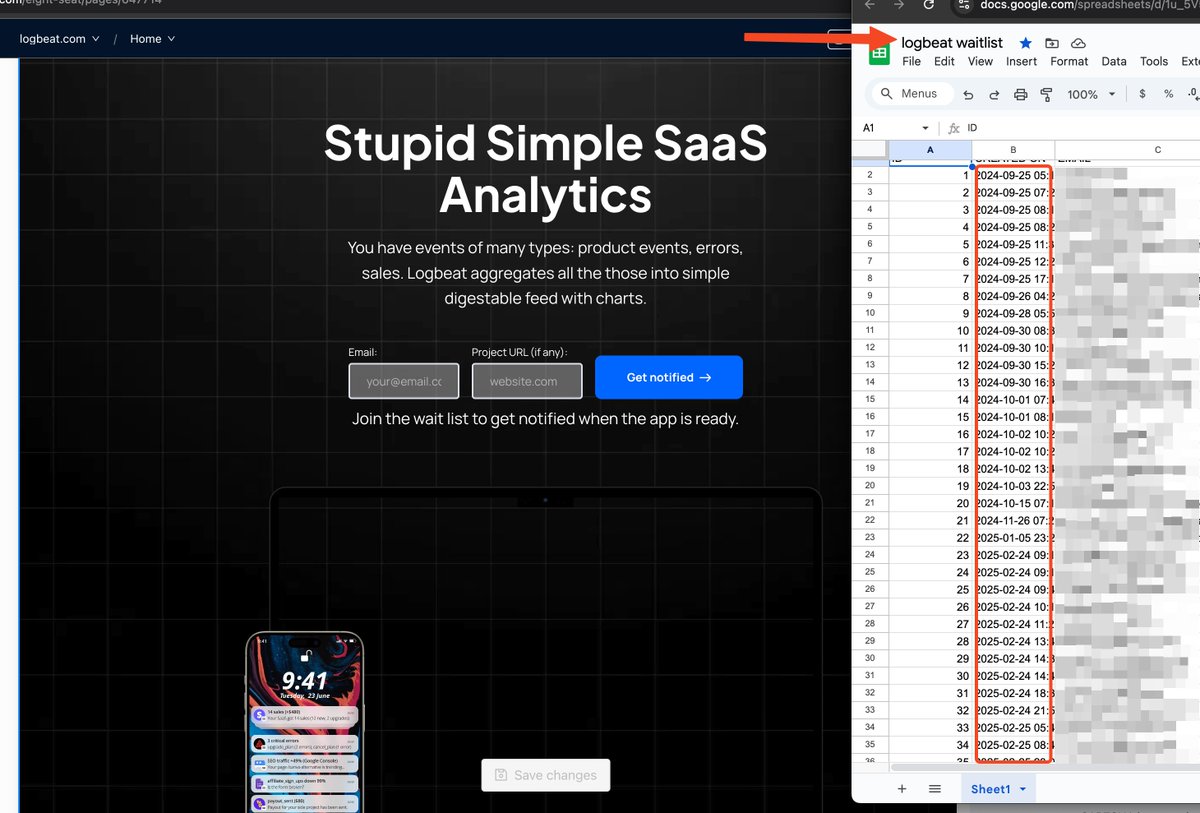Select column B header
Screen dimensions: 1200x813
(x=1013, y=150)
